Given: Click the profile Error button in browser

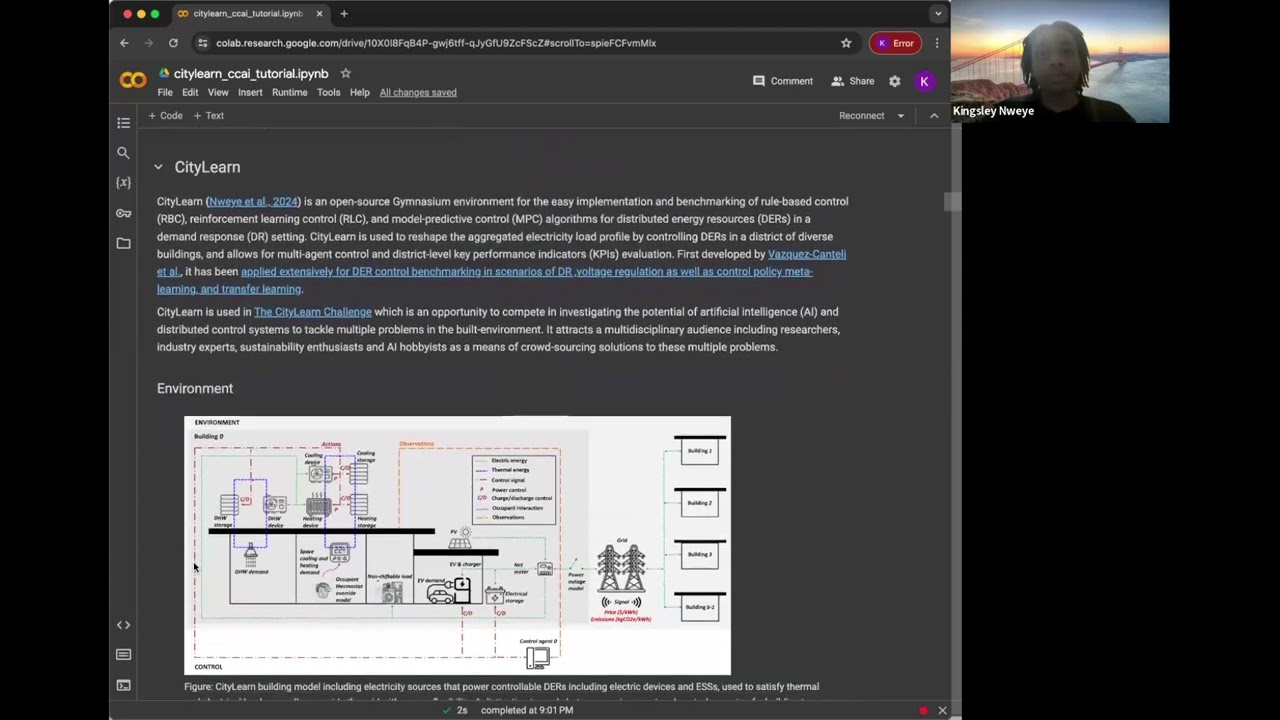Looking at the screenshot, I should (x=896, y=43).
